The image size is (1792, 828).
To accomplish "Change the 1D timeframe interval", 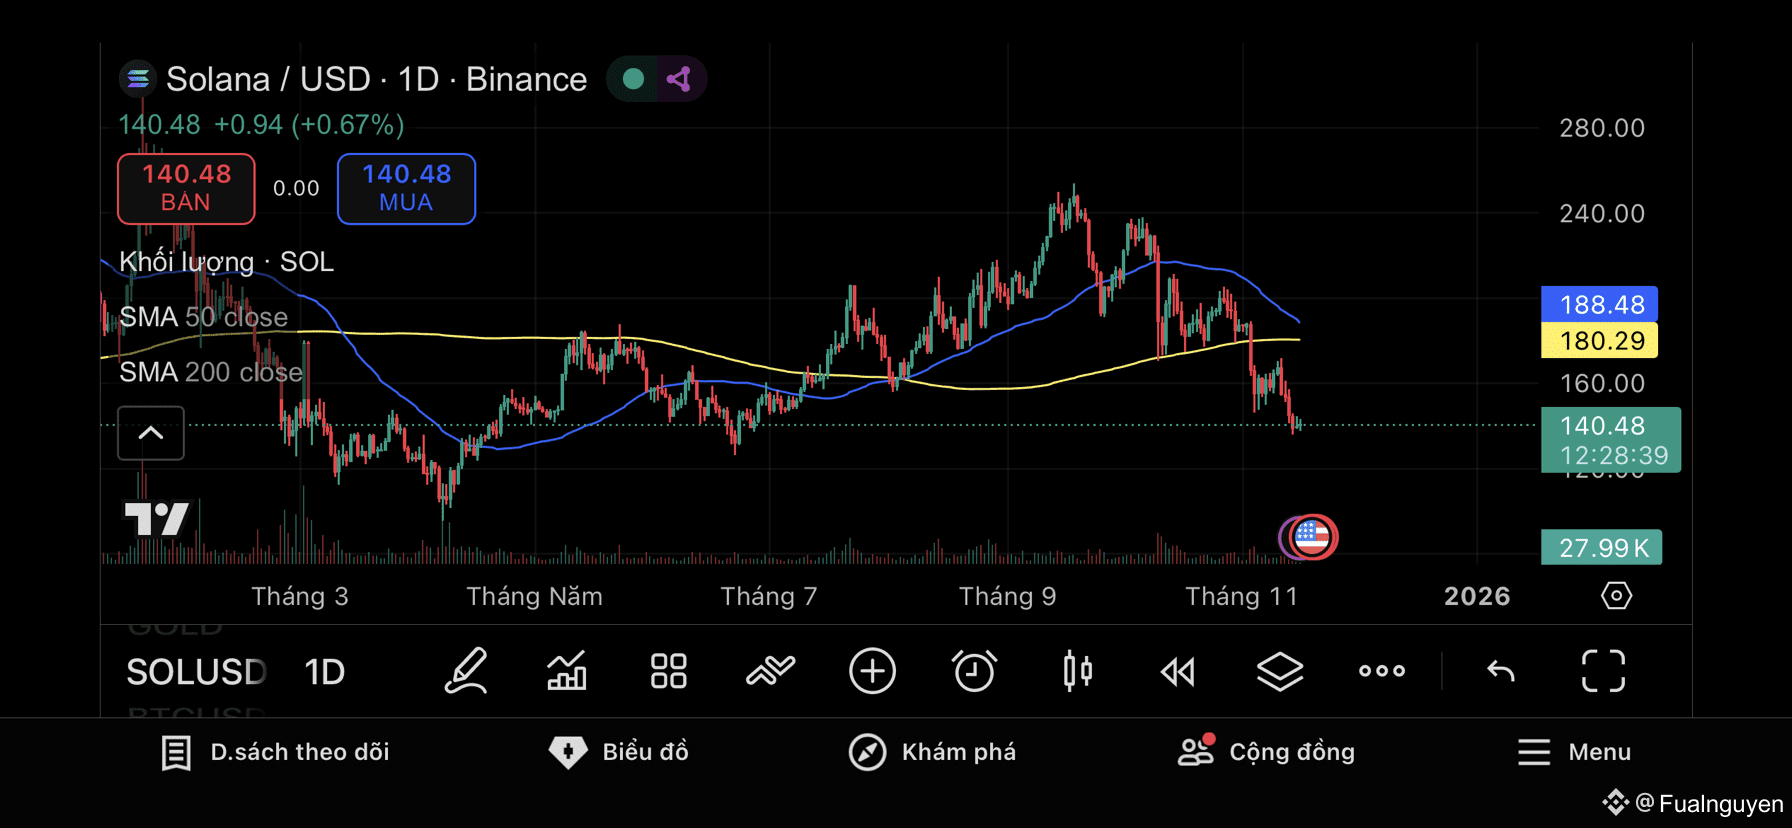I will (x=324, y=672).
